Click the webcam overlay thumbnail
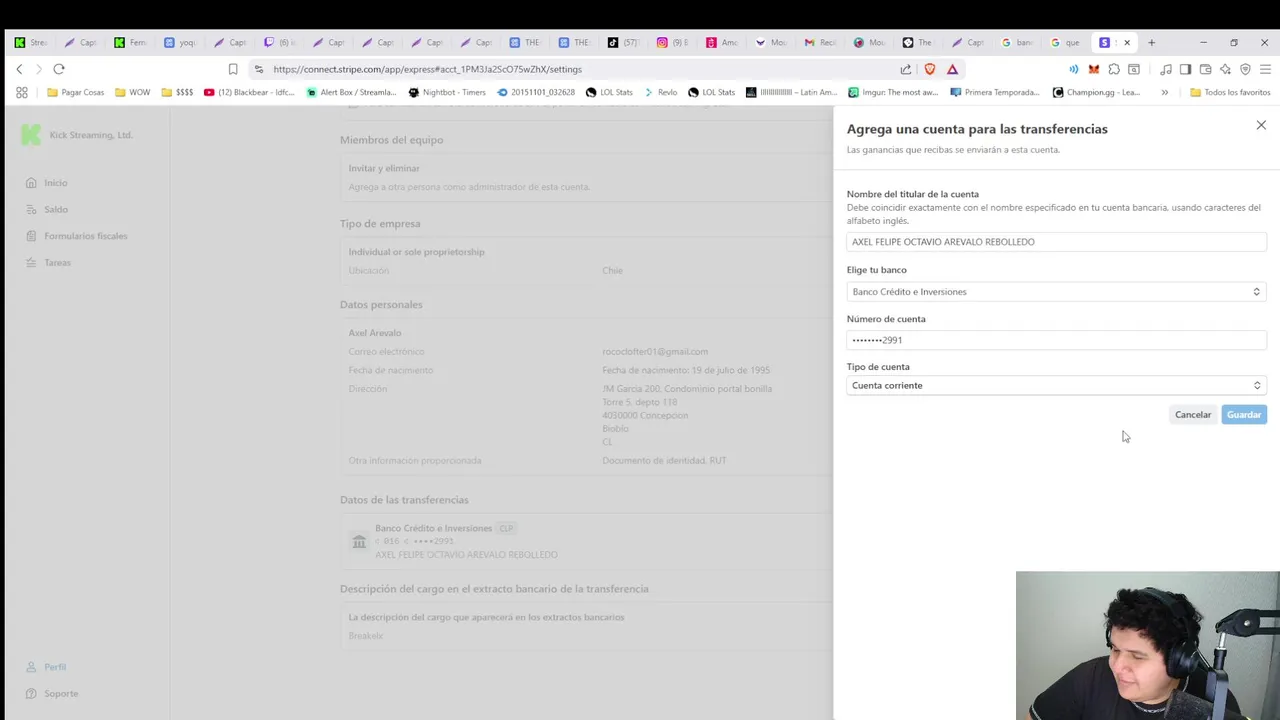Screen dimensions: 1280x720 (x=1147, y=645)
